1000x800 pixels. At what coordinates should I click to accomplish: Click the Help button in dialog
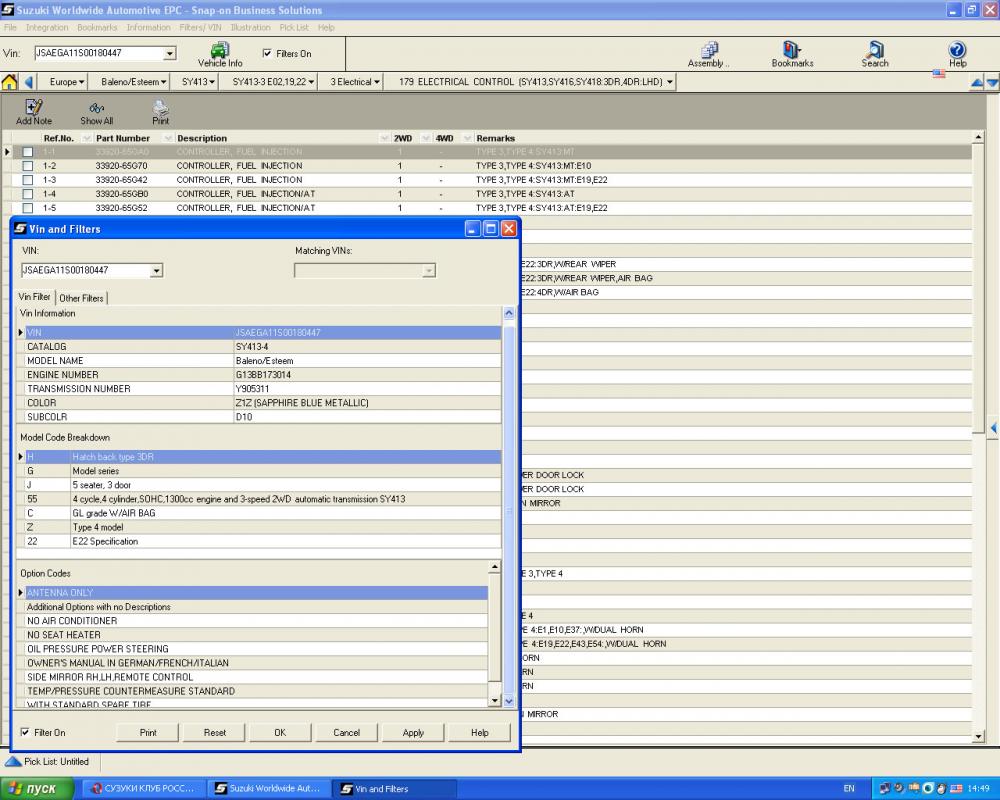[480, 732]
